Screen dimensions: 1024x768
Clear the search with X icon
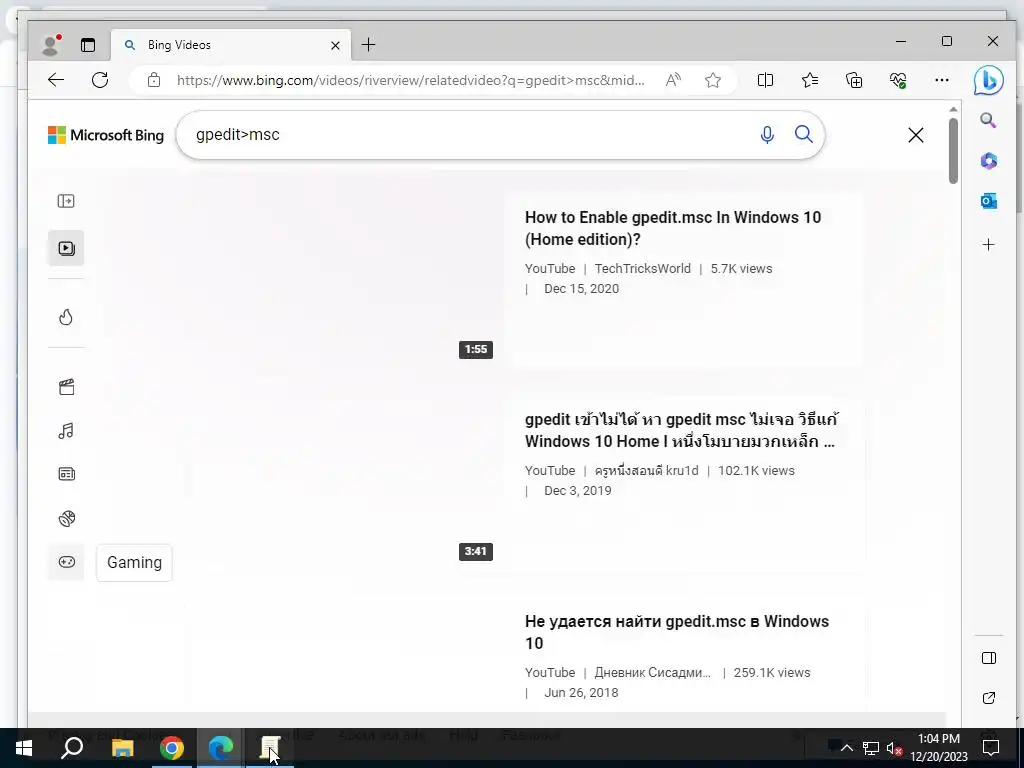click(x=916, y=135)
